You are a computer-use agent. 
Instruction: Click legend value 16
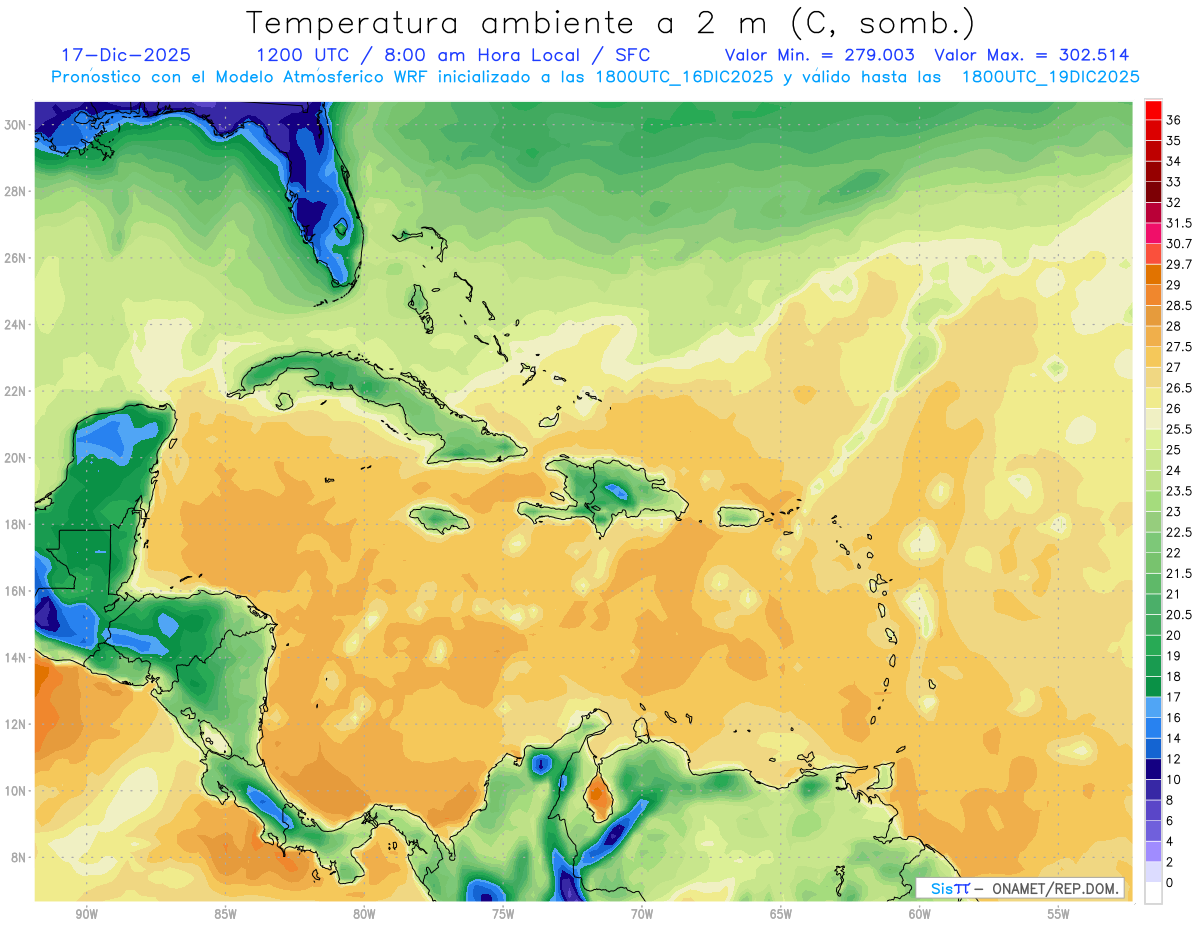[x=1174, y=717]
